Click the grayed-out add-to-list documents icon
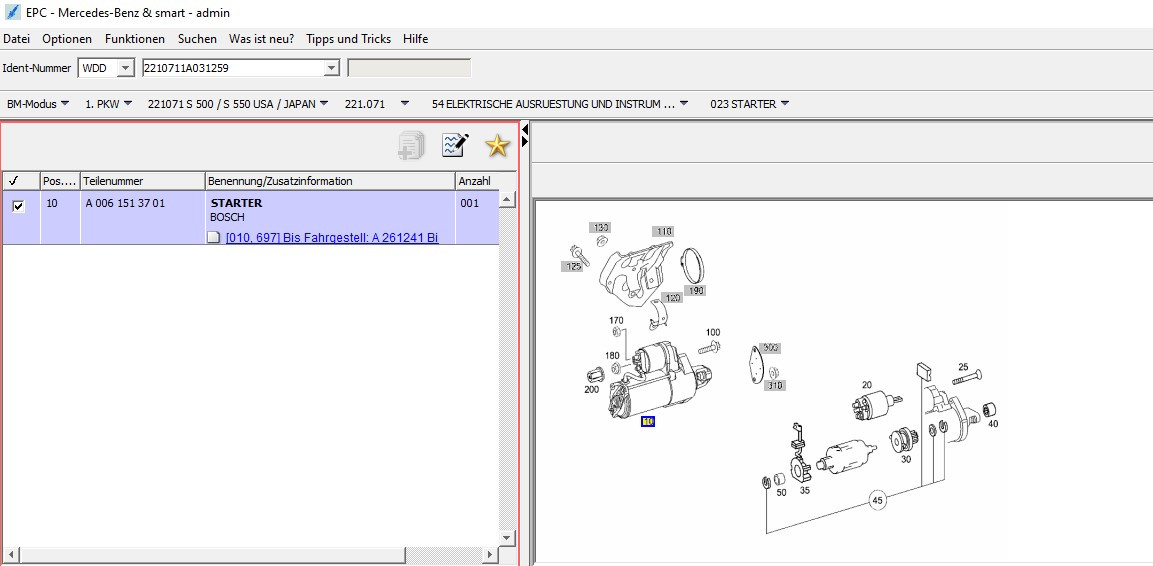Image resolution: width=1153 pixels, height=566 pixels. 411,146
